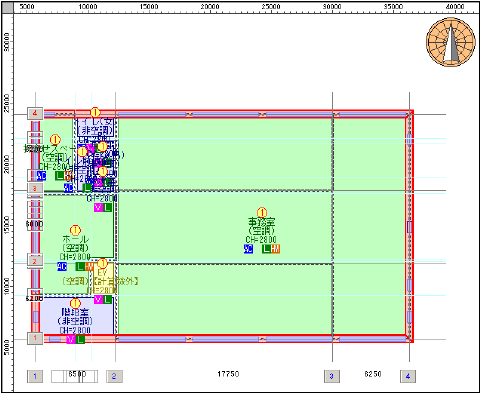Image resolution: width=482 pixels, height=395 pixels.
Task: Click the yellow circle marker above 階段室
Action: coord(76,303)
